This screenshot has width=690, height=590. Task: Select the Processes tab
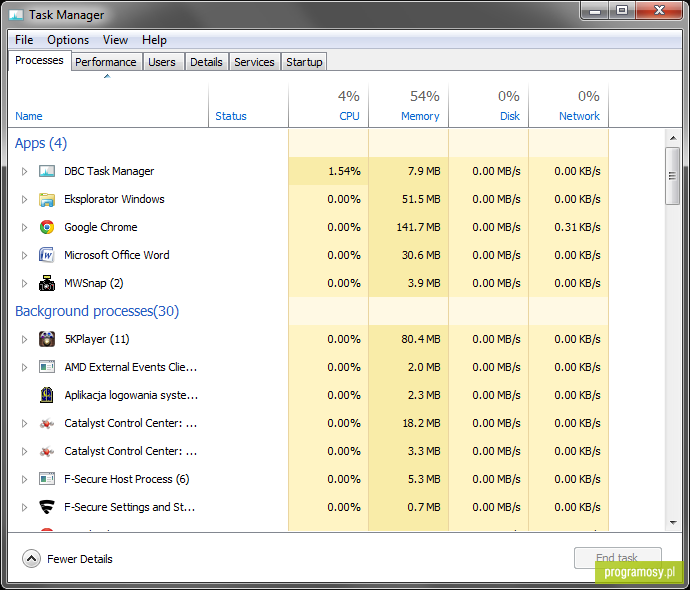coord(39,60)
